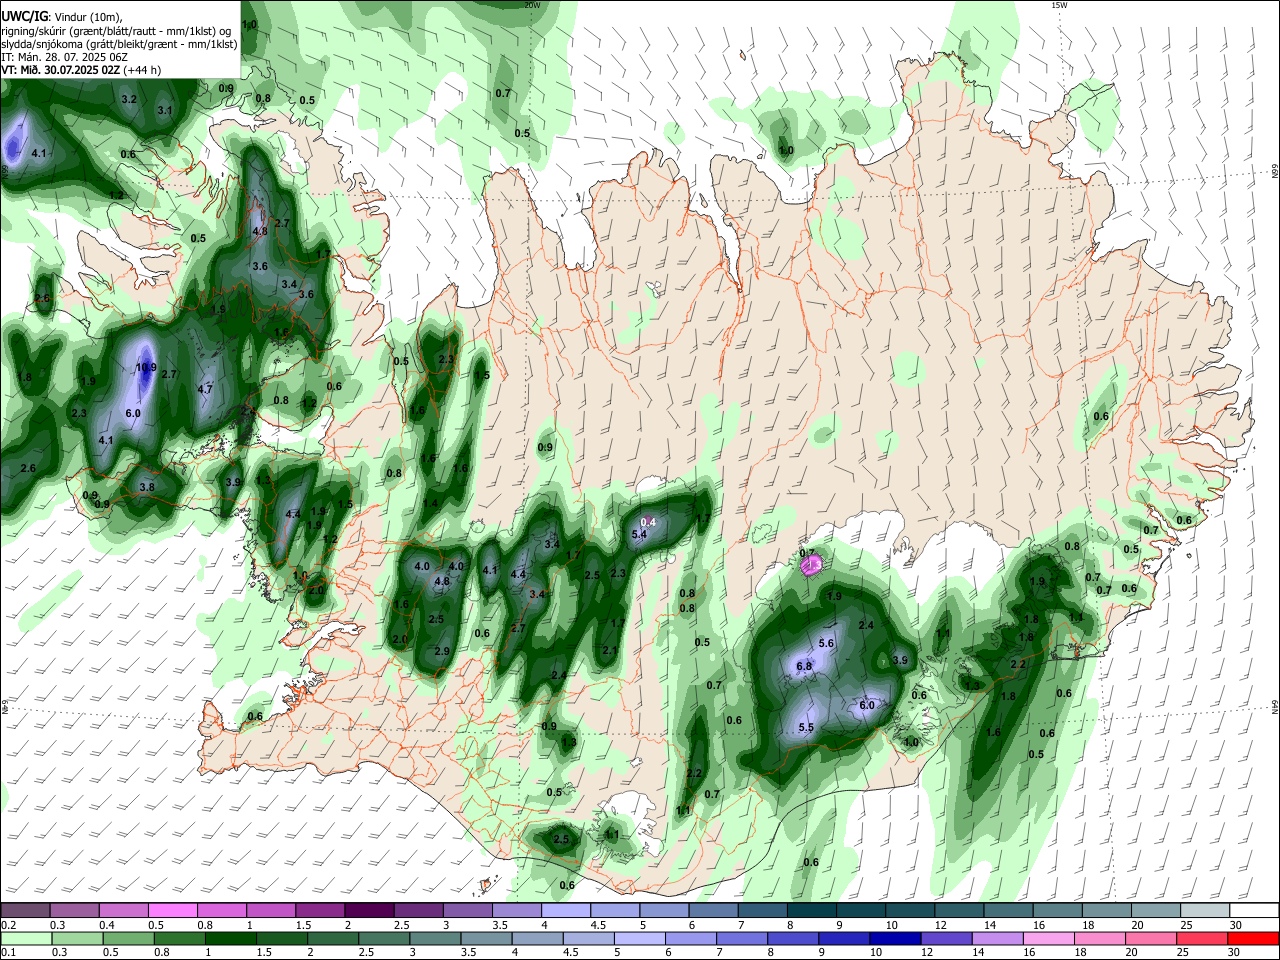
Task: Click the 30 label in the top legend row
Action: point(1236,925)
